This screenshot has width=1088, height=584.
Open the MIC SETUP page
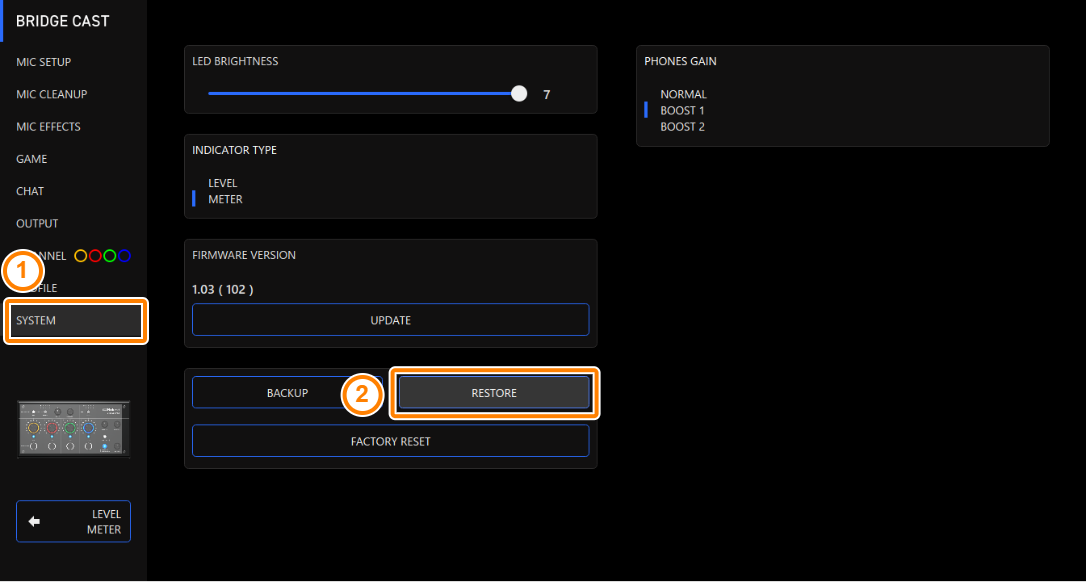coord(44,61)
